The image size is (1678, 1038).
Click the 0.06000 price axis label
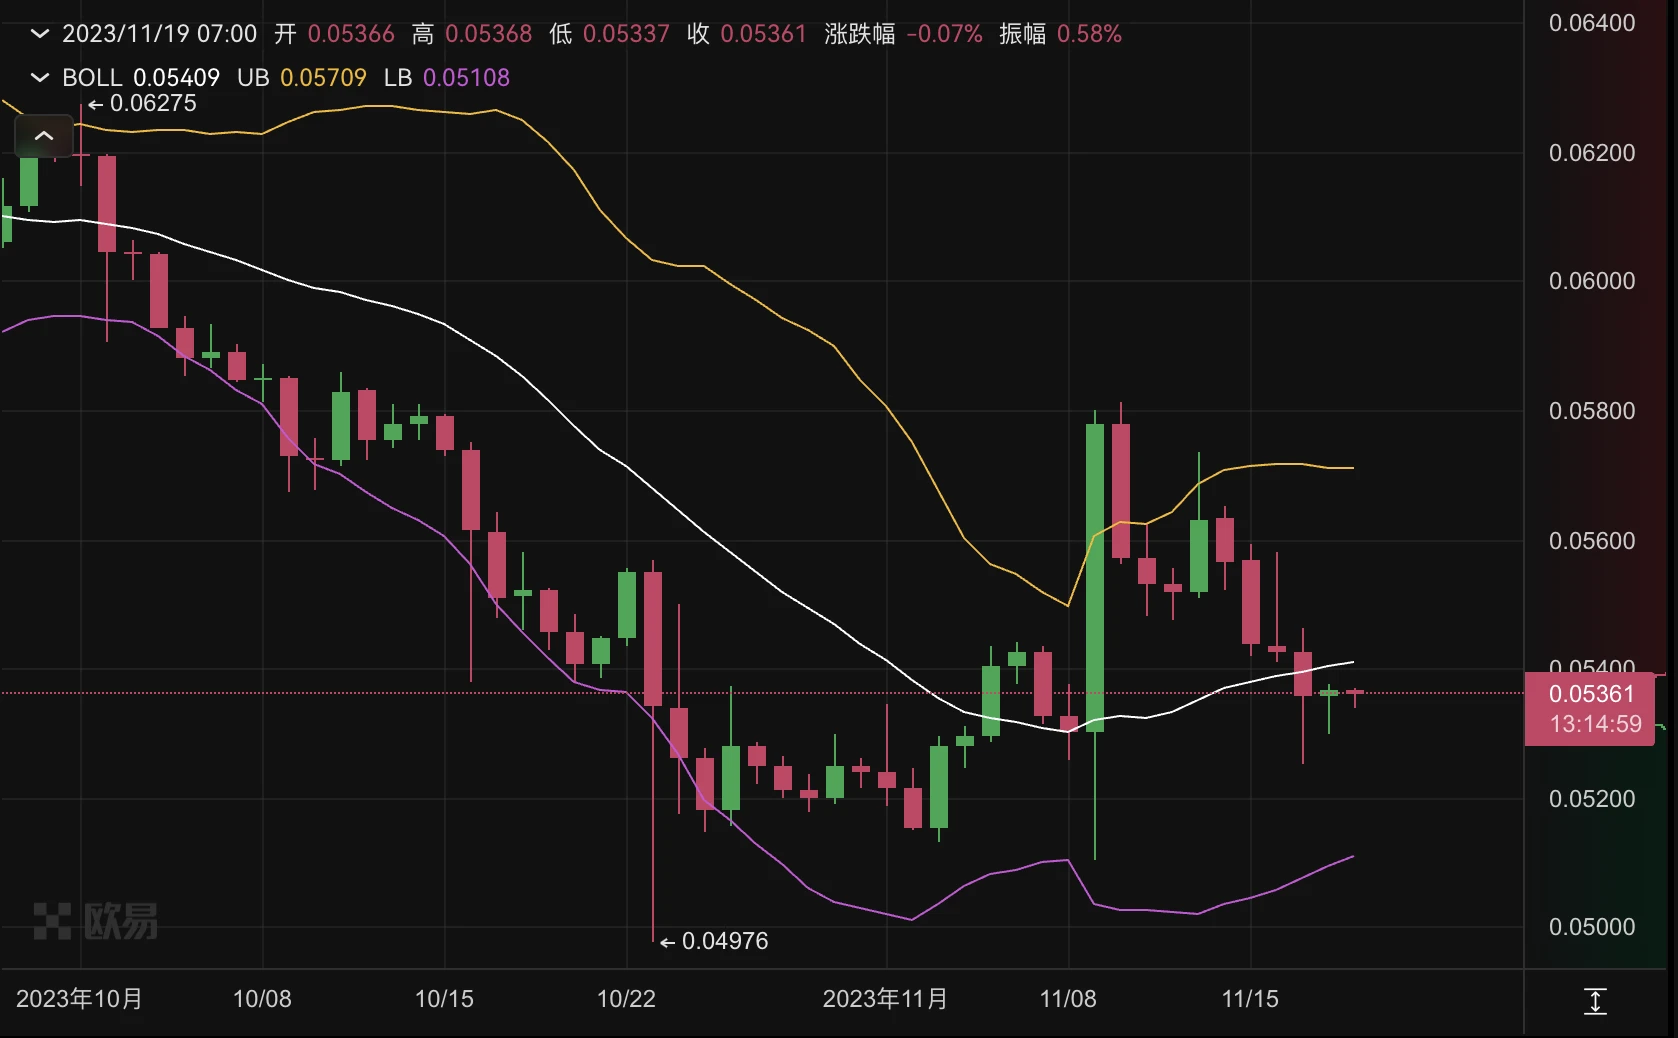click(x=1592, y=281)
